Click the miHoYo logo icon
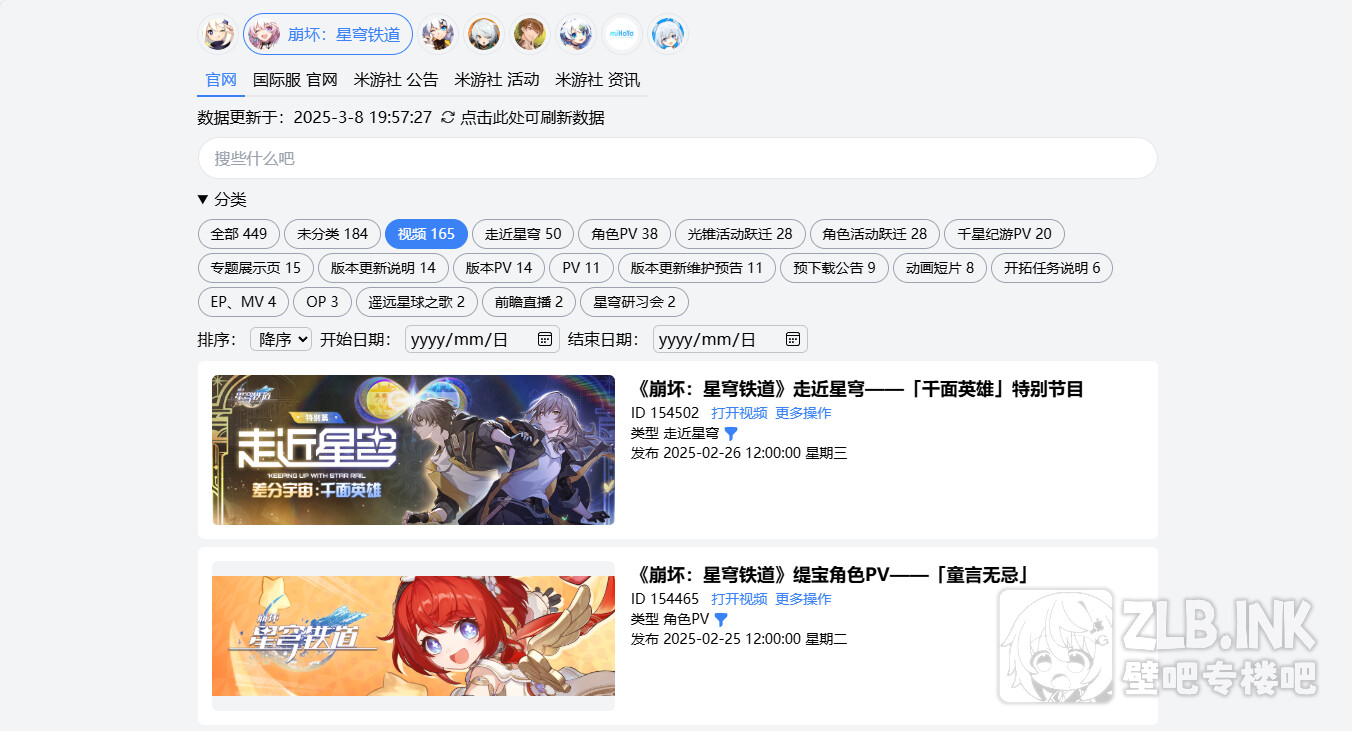This screenshot has width=1352, height=731. pyautogui.click(x=622, y=34)
